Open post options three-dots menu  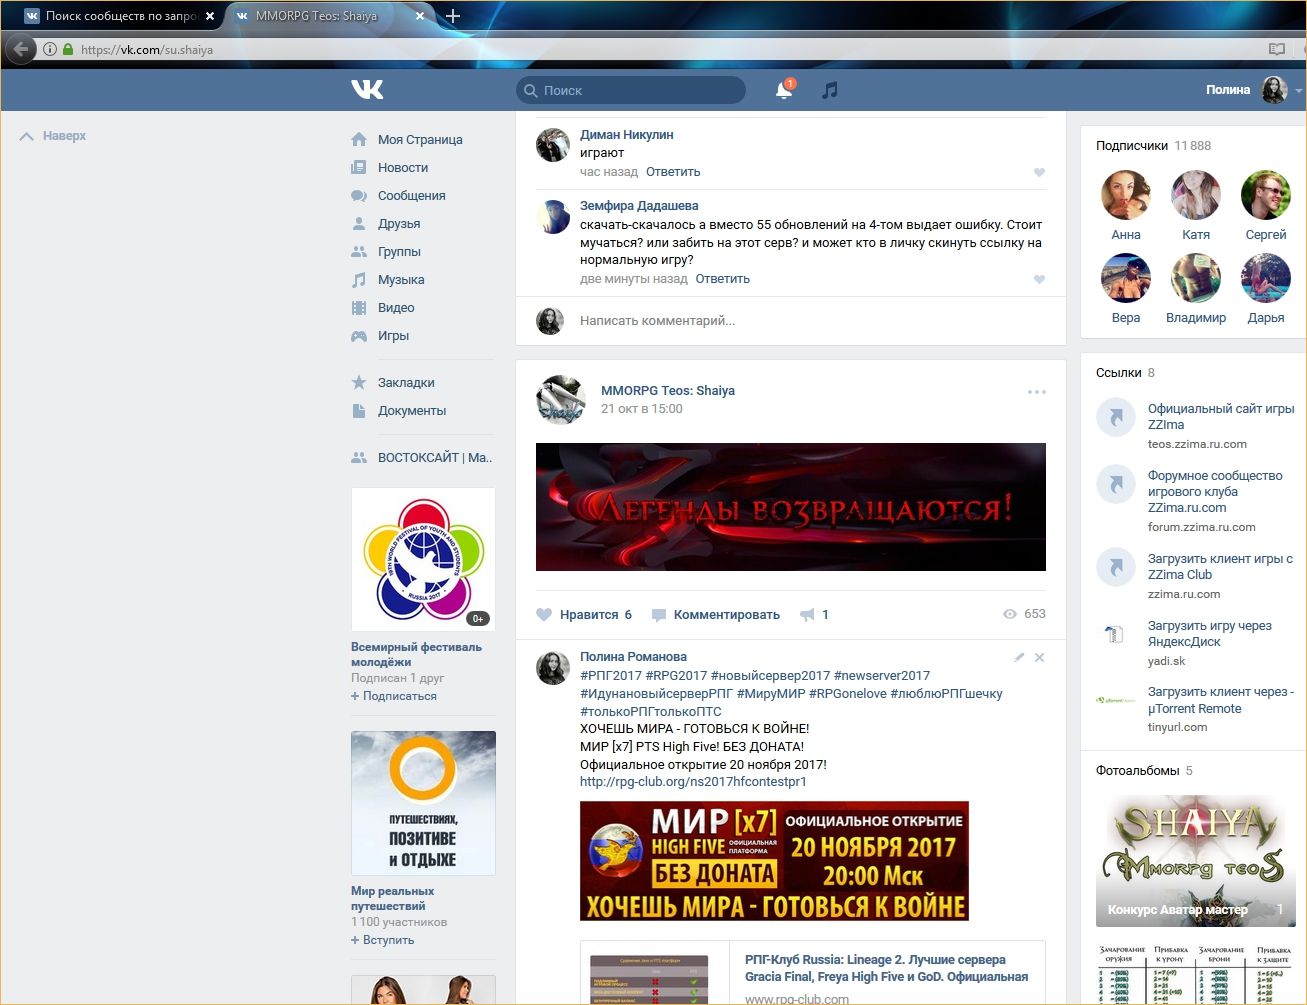(1037, 392)
